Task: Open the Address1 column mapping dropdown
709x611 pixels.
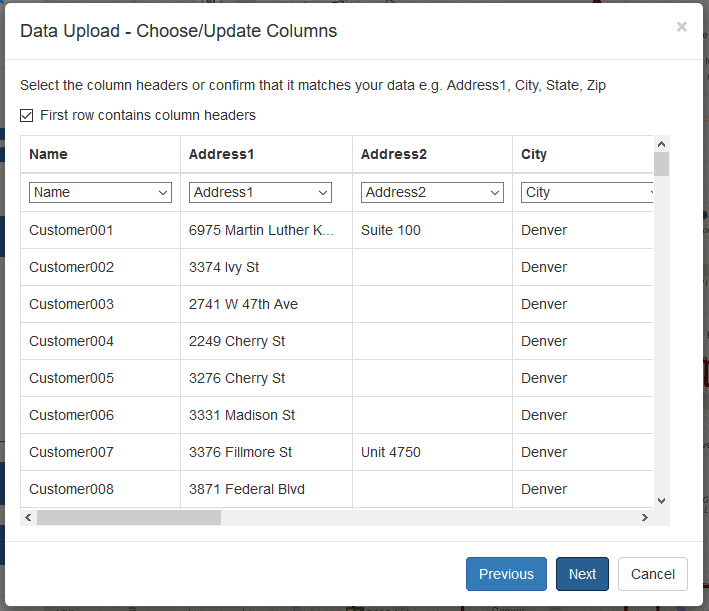Action: tap(260, 193)
